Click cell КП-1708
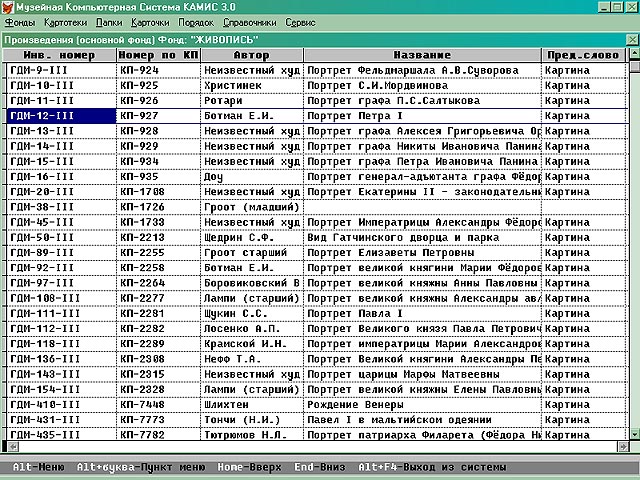The width and height of the screenshot is (640, 480). (x=158, y=192)
